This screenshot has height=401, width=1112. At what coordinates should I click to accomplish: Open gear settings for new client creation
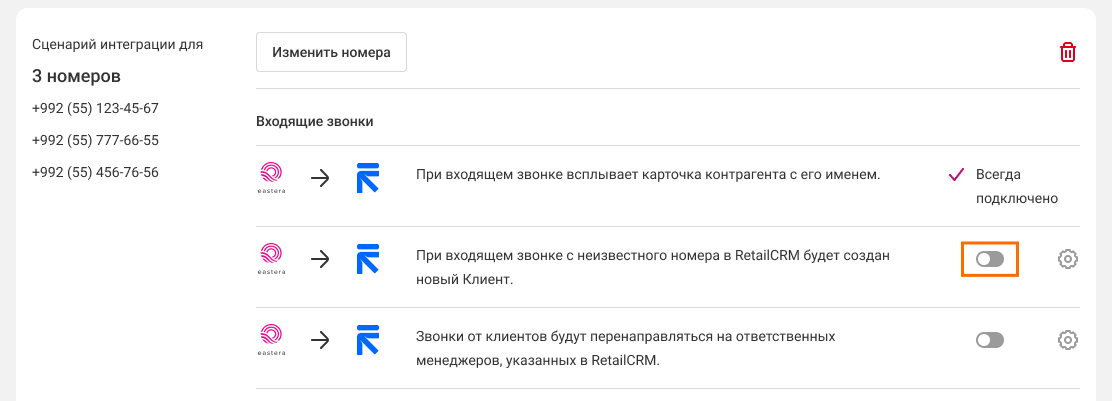tap(1067, 260)
